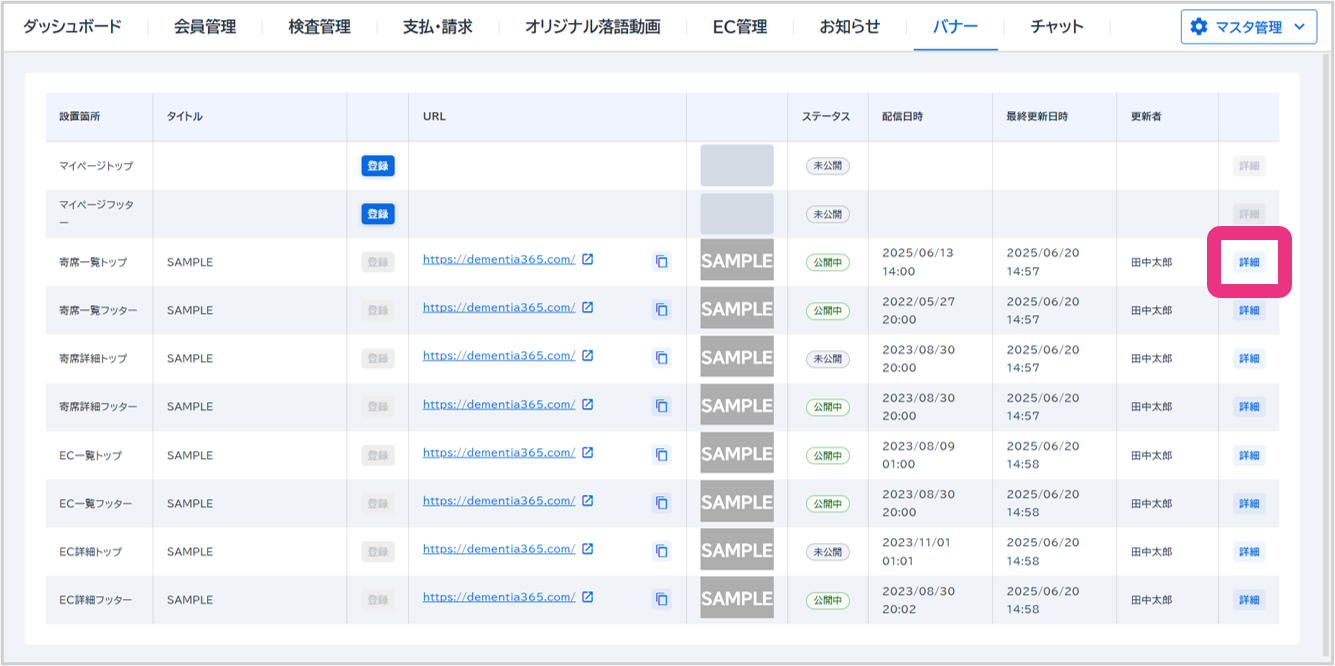Open the EC管理 tab
The image size is (1335, 666).
tap(739, 27)
